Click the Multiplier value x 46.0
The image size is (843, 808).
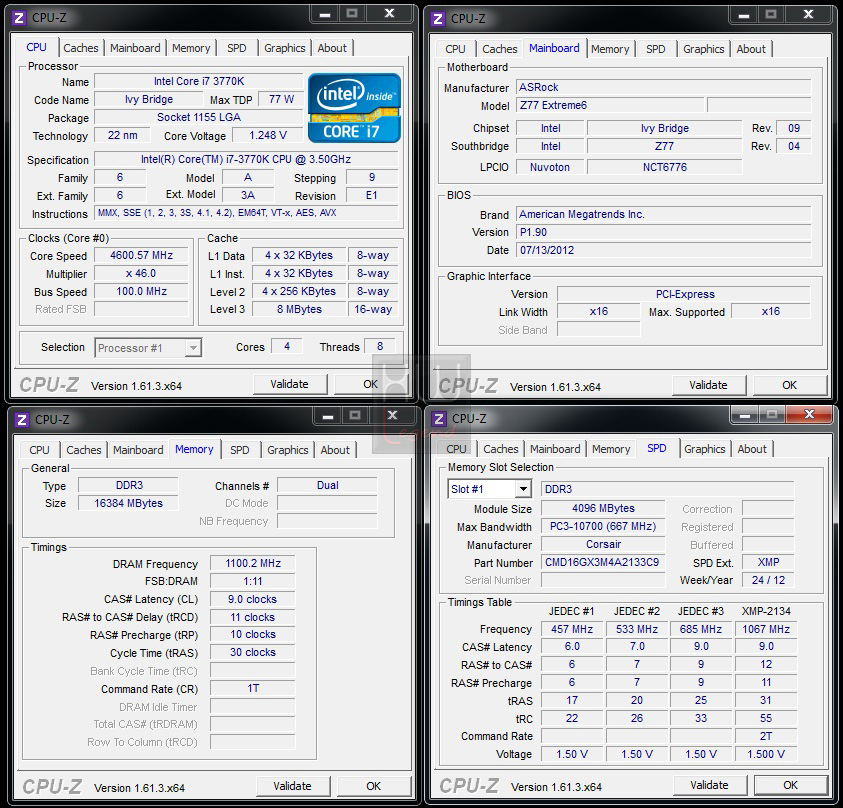[x=141, y=274]
